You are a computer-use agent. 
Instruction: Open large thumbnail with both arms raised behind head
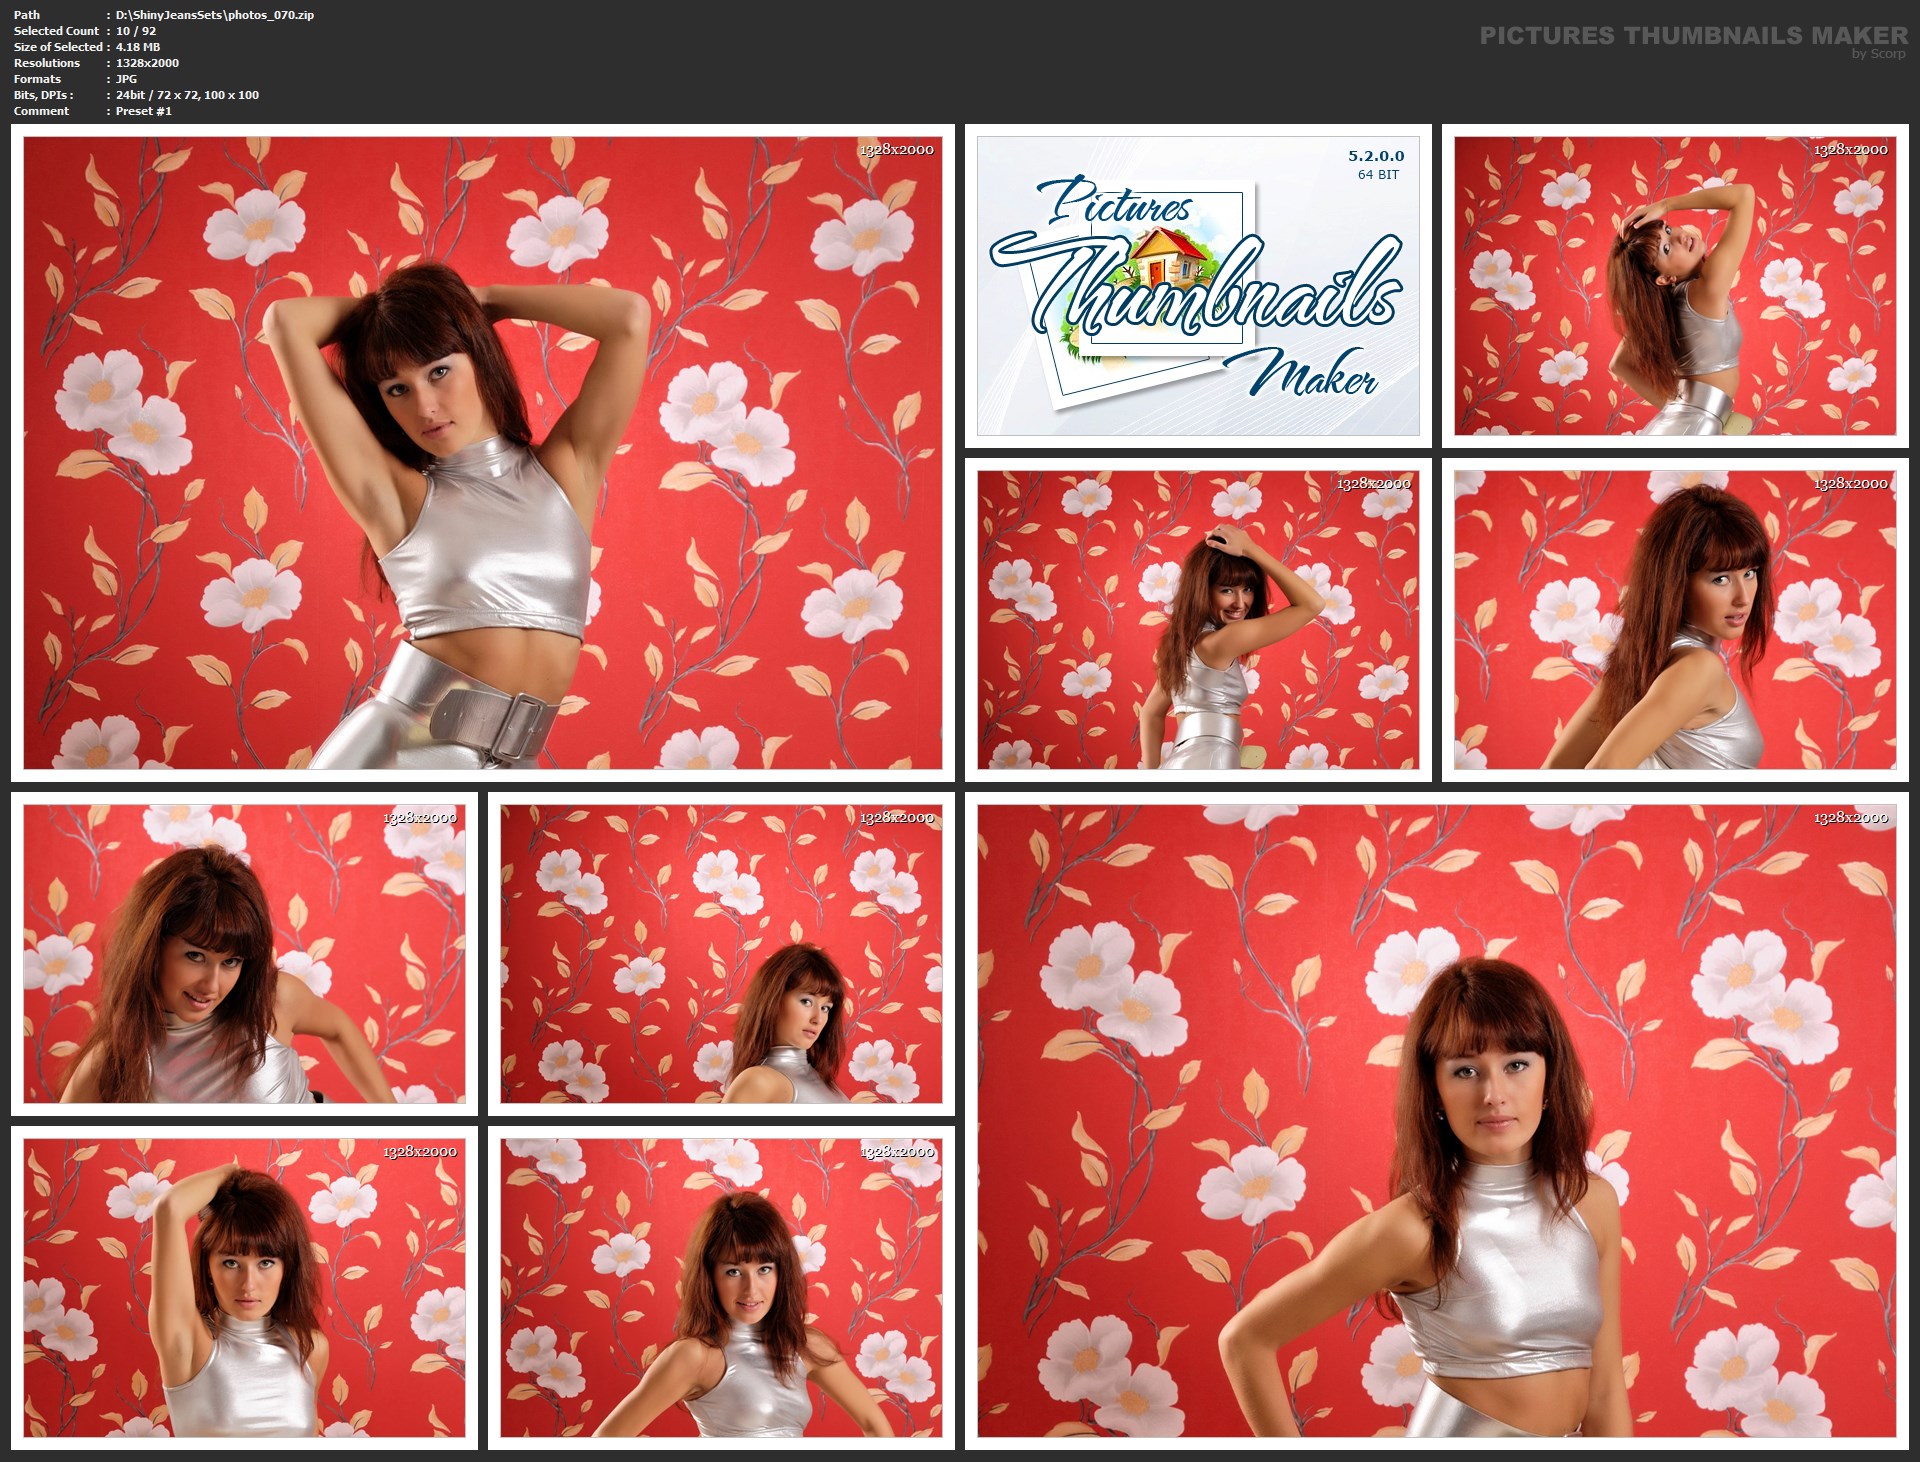pos(482,453)
